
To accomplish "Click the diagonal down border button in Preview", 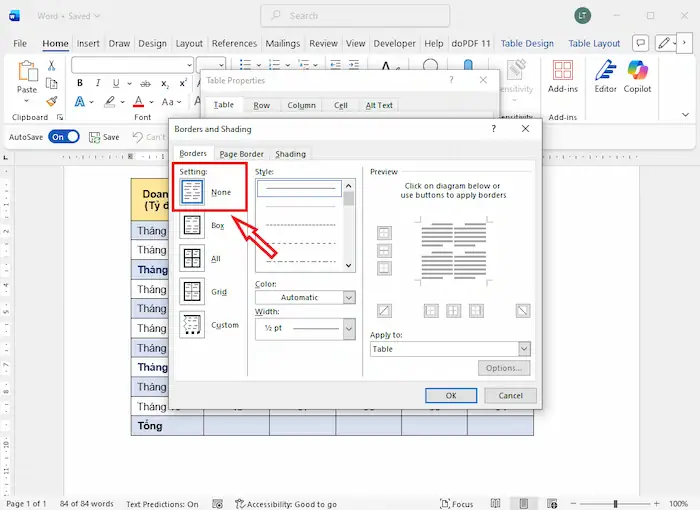I will [x=522, y=311].
